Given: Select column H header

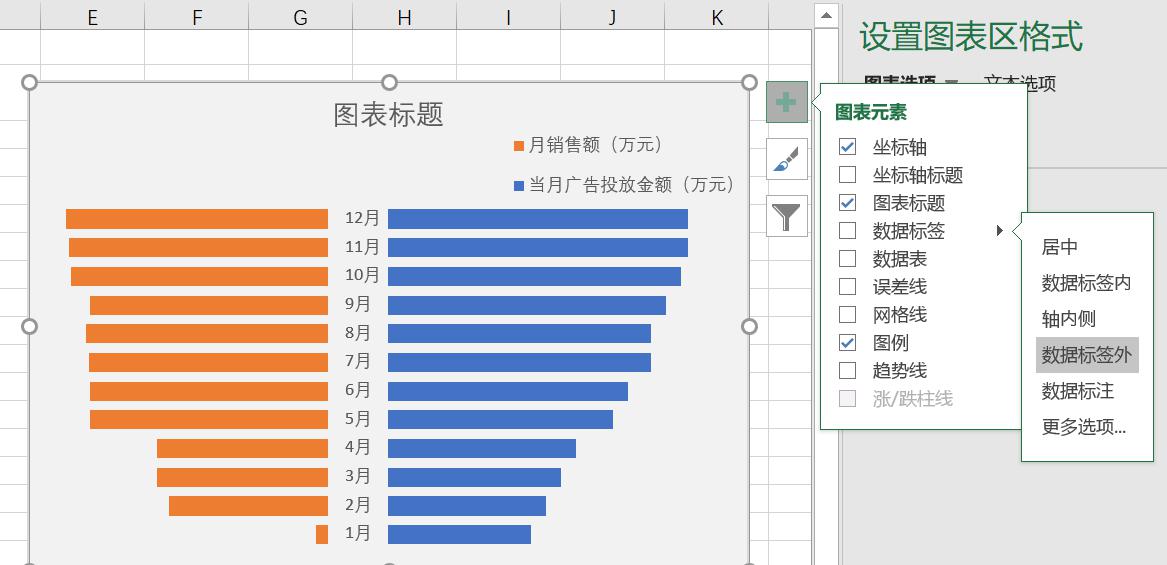Looking at the screenshot, I should coord(404,17).
